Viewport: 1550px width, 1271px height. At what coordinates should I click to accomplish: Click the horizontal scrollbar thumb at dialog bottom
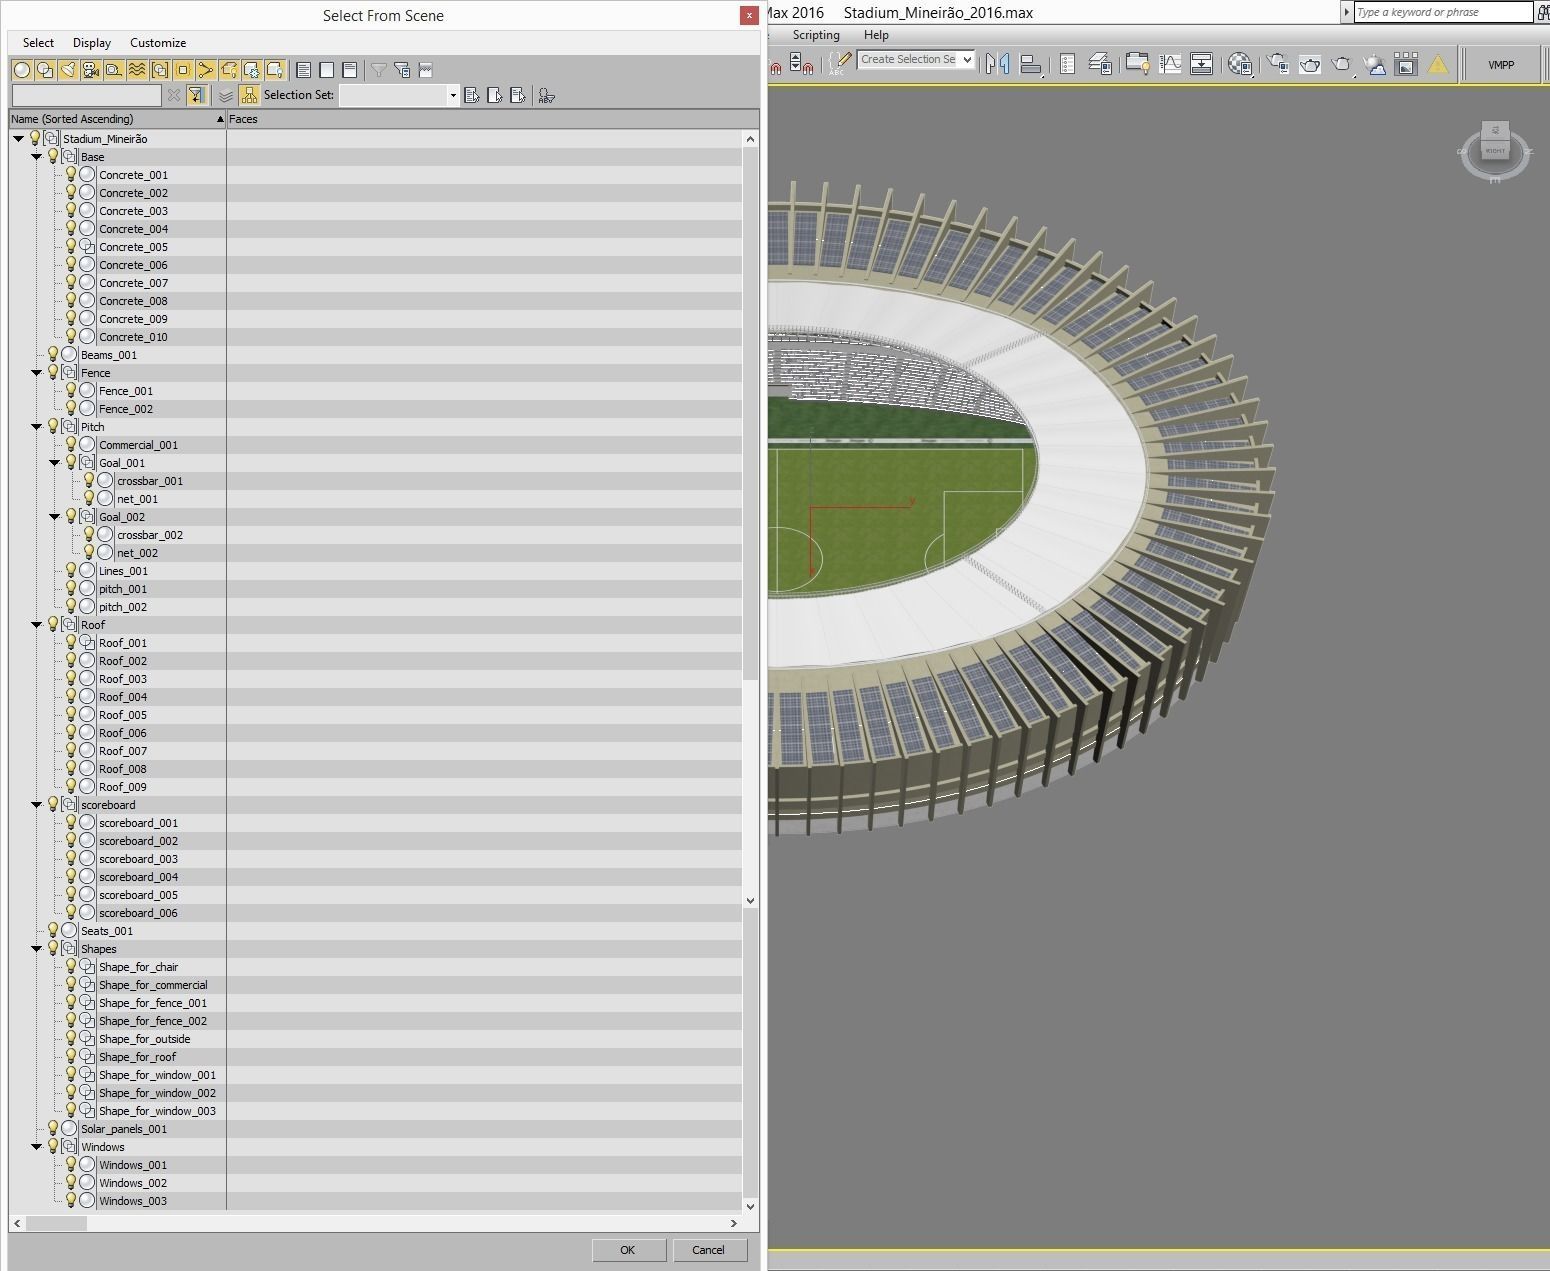point(56,1223)
